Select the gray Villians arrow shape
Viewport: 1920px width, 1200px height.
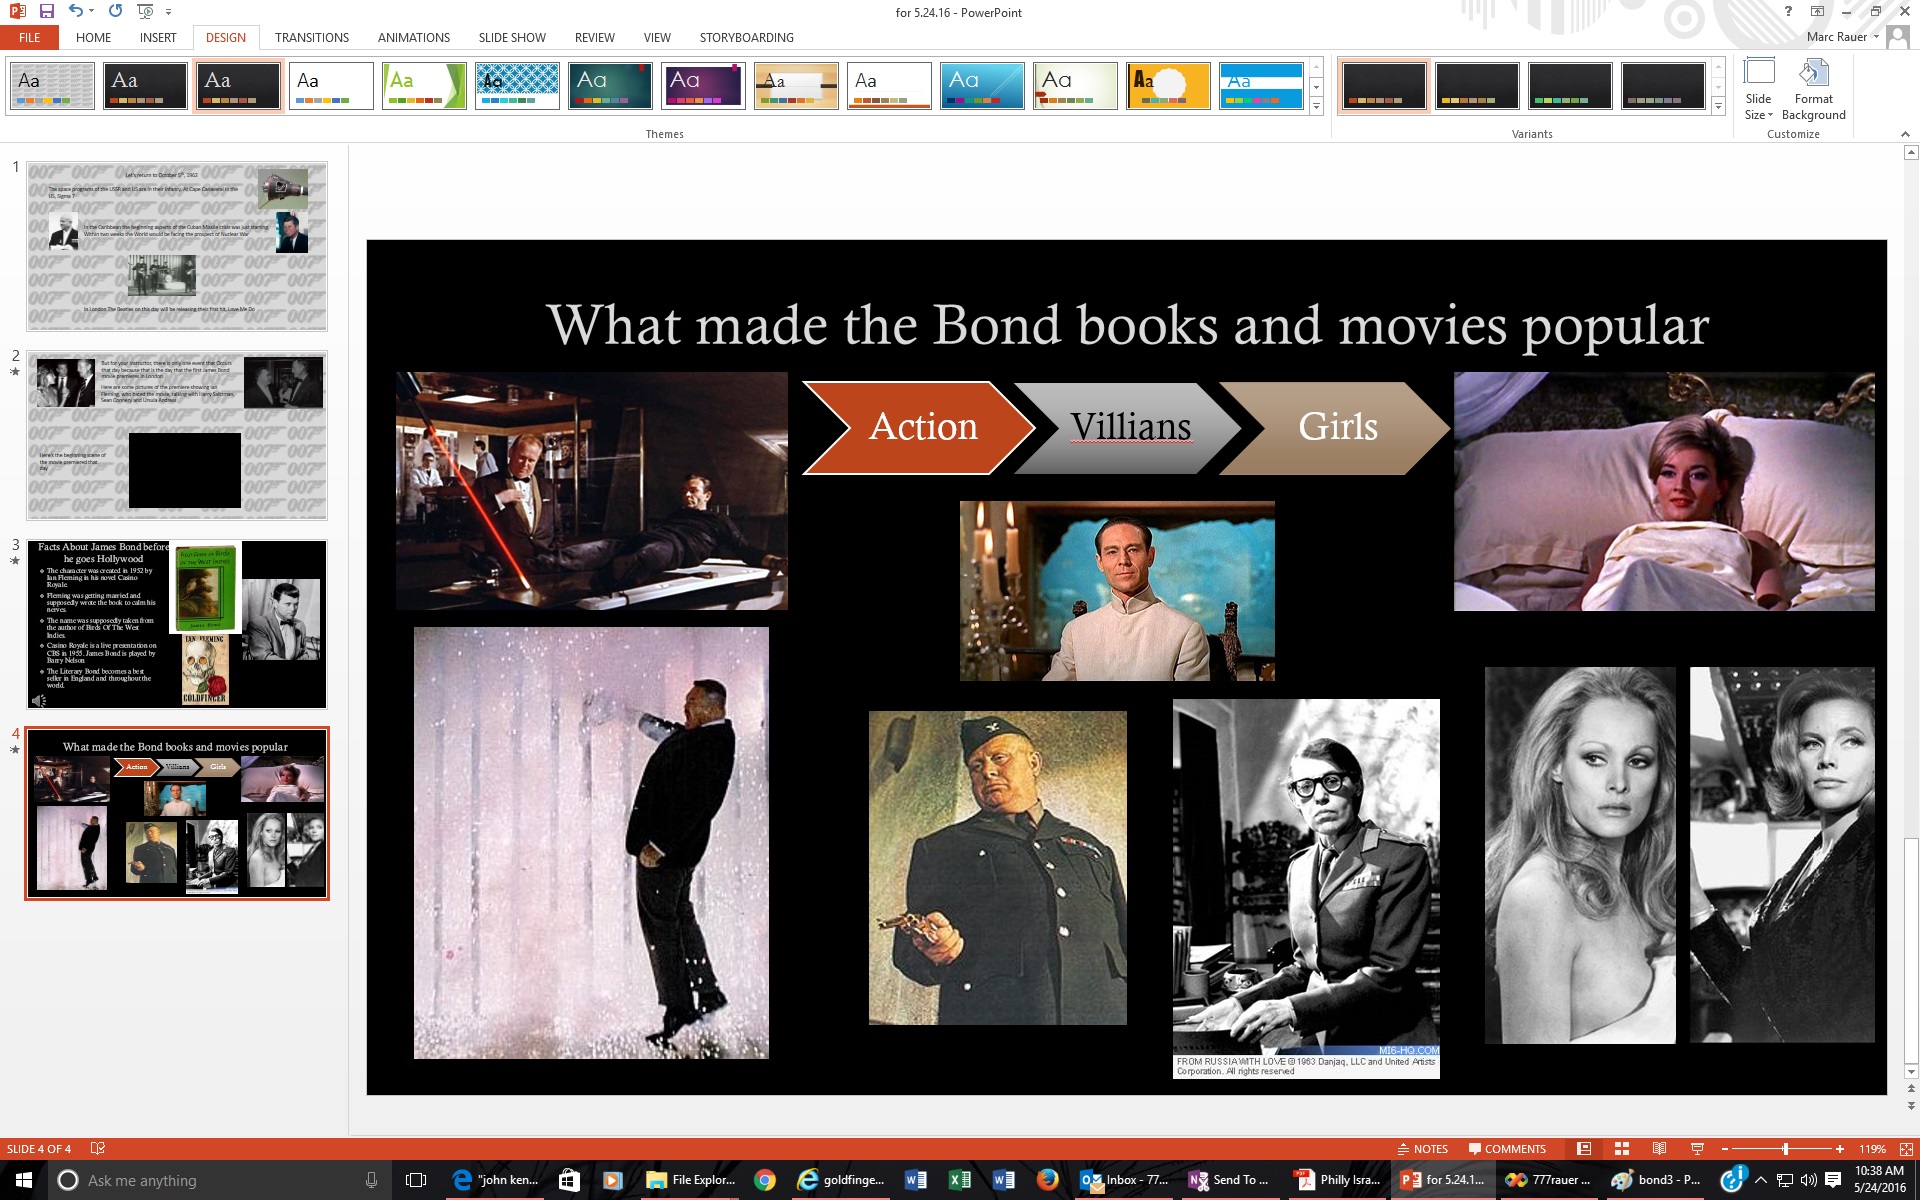point(1128,427)
